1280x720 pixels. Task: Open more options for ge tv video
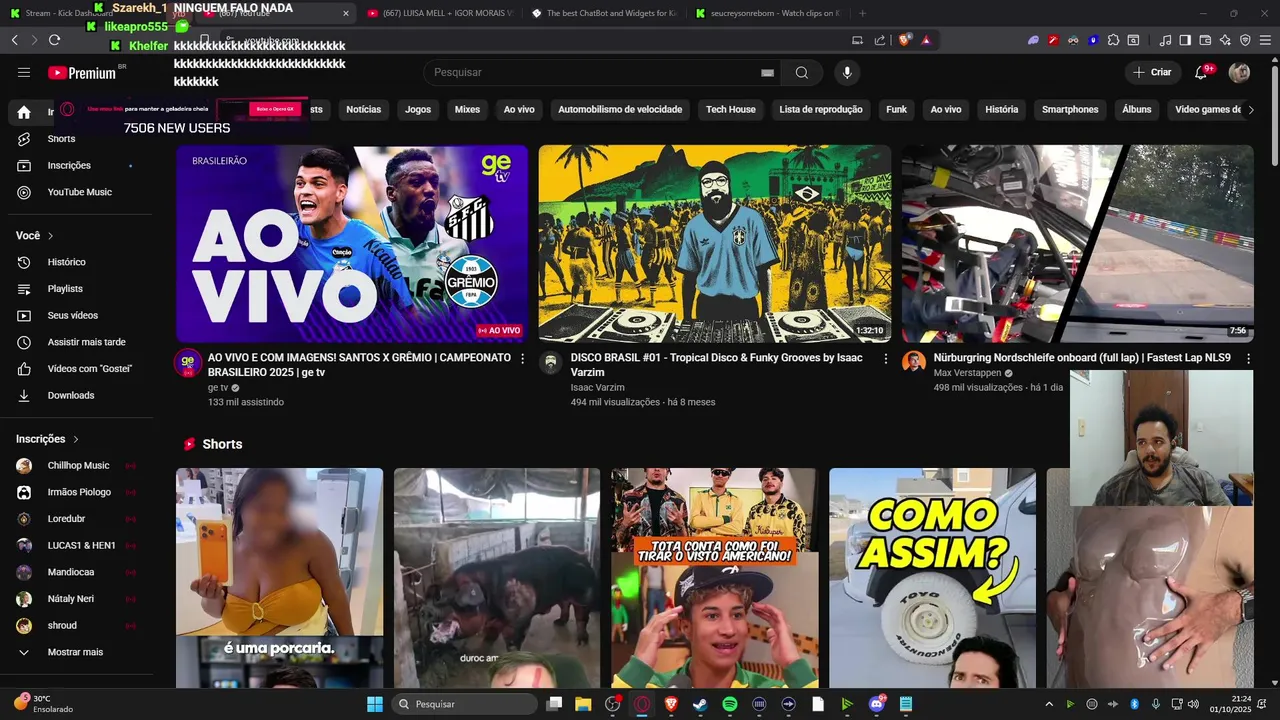[x=522, y=358]
